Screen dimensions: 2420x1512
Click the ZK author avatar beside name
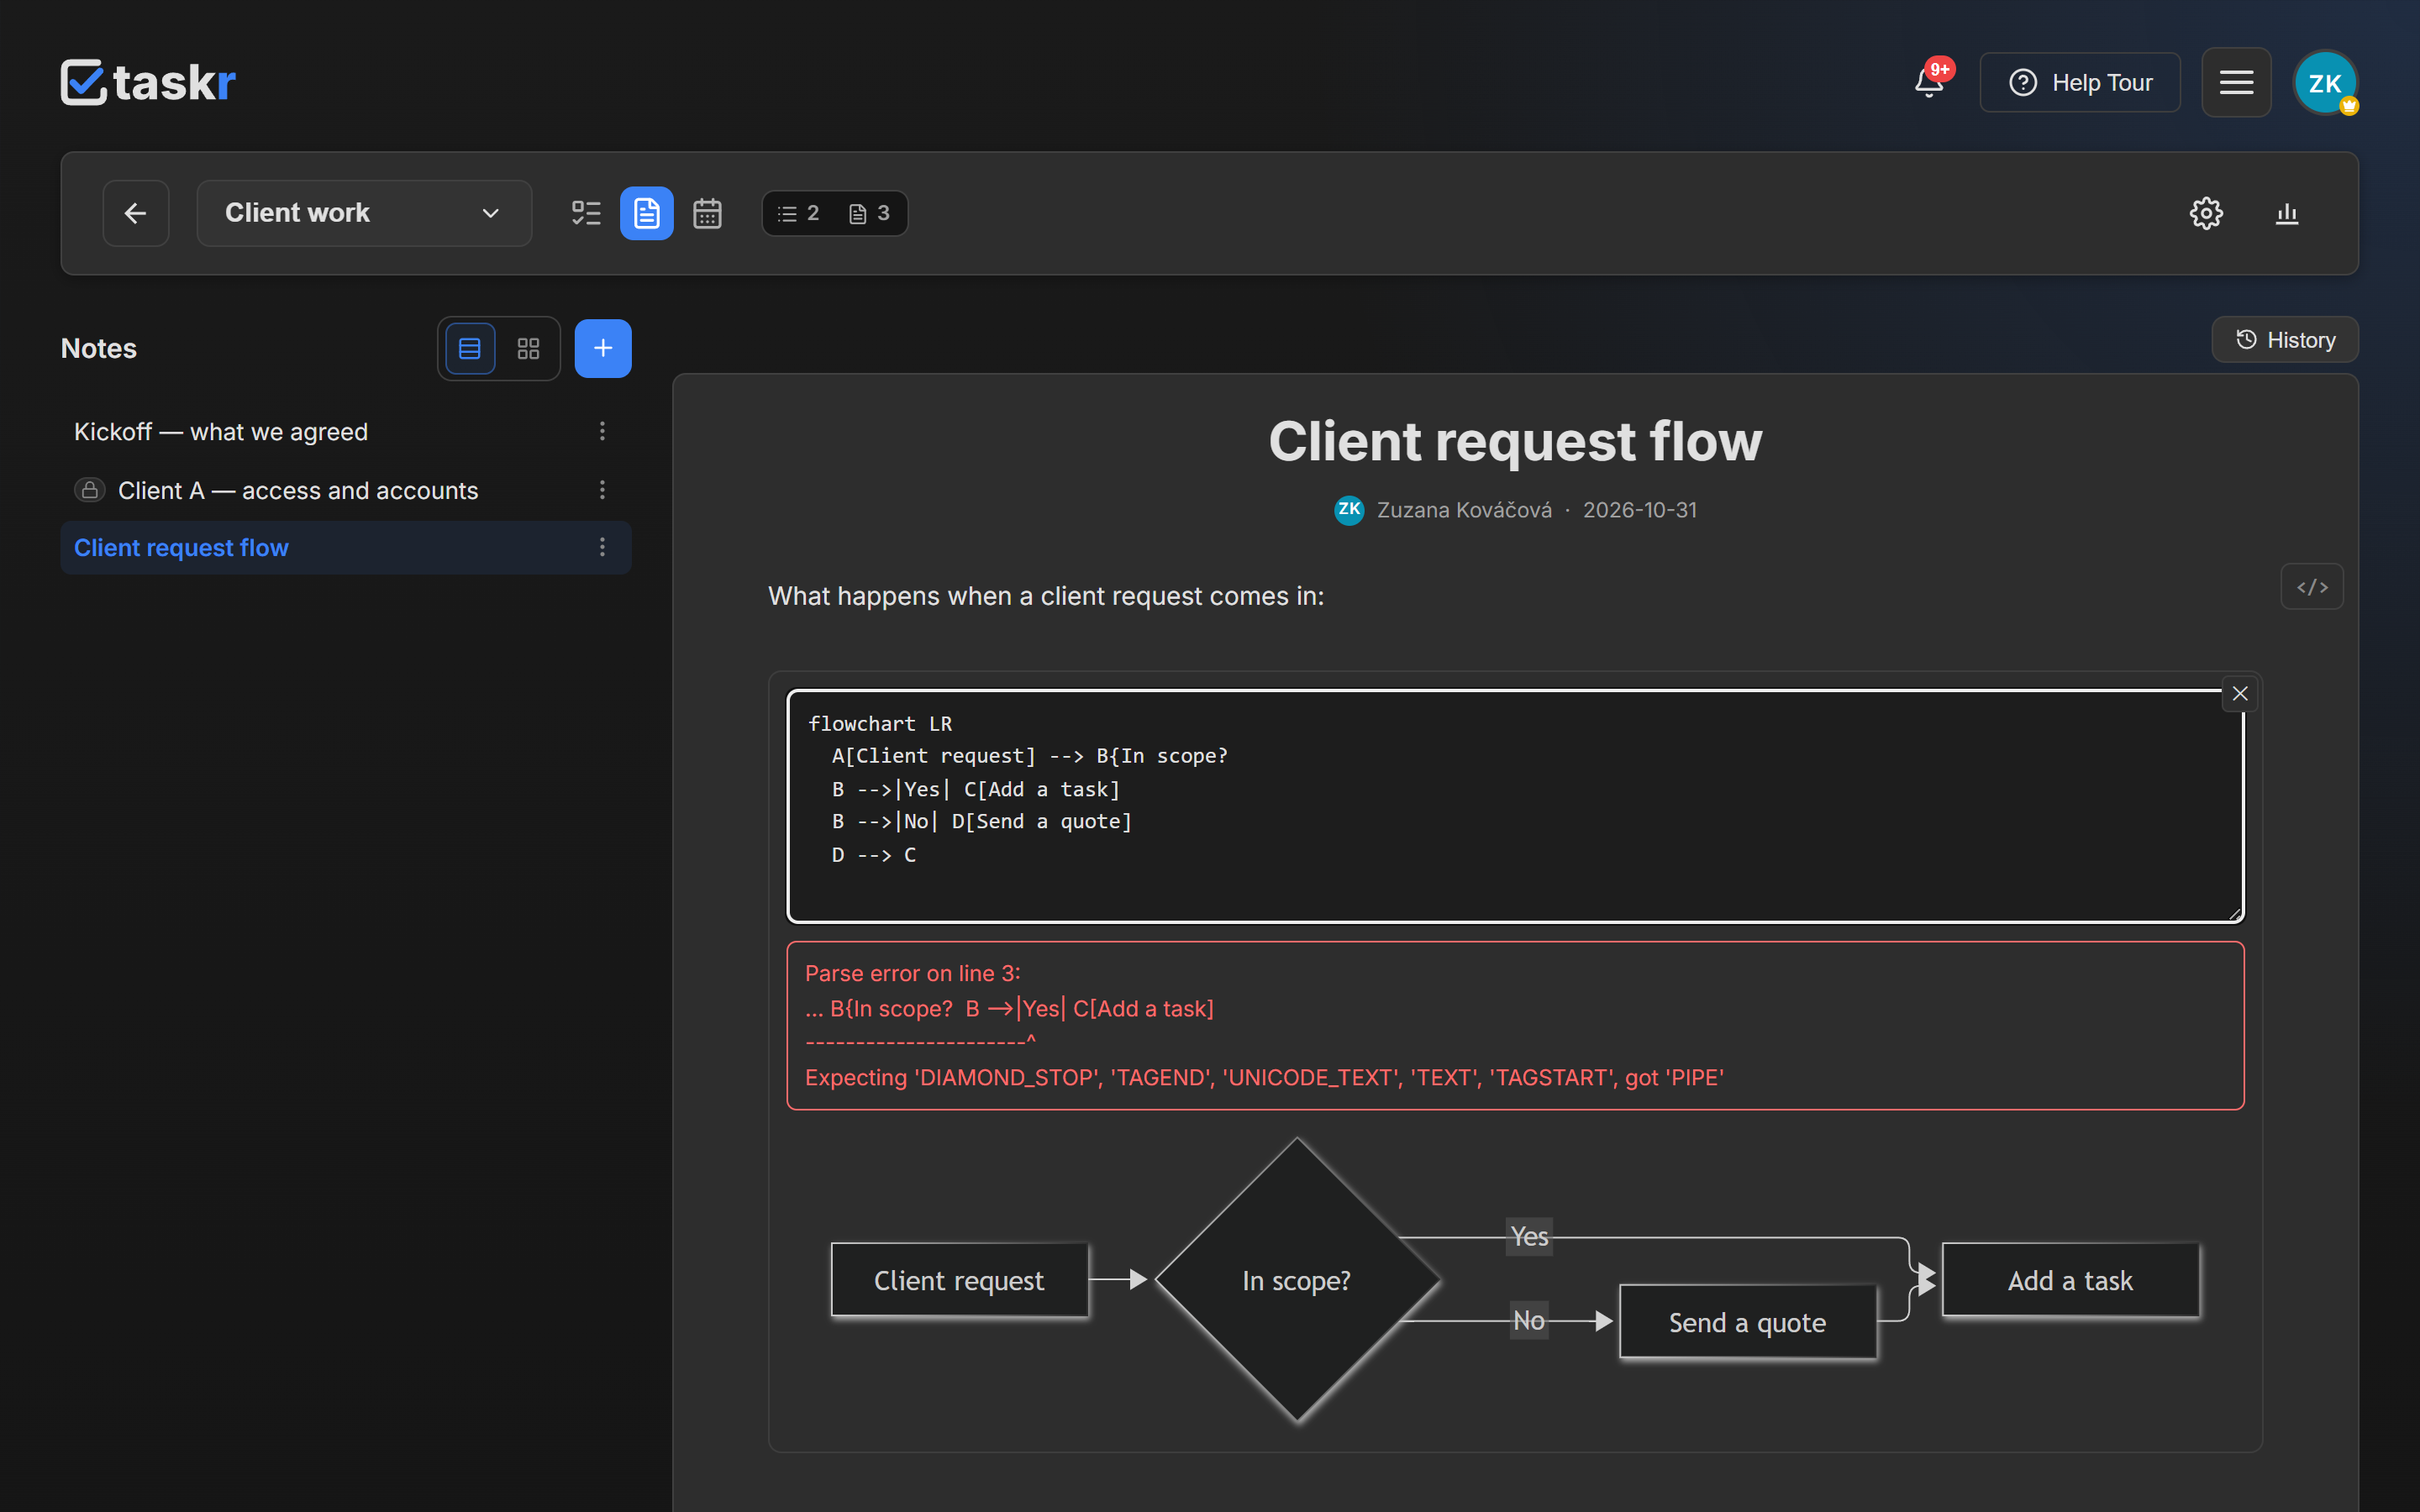coord(1349,510)
